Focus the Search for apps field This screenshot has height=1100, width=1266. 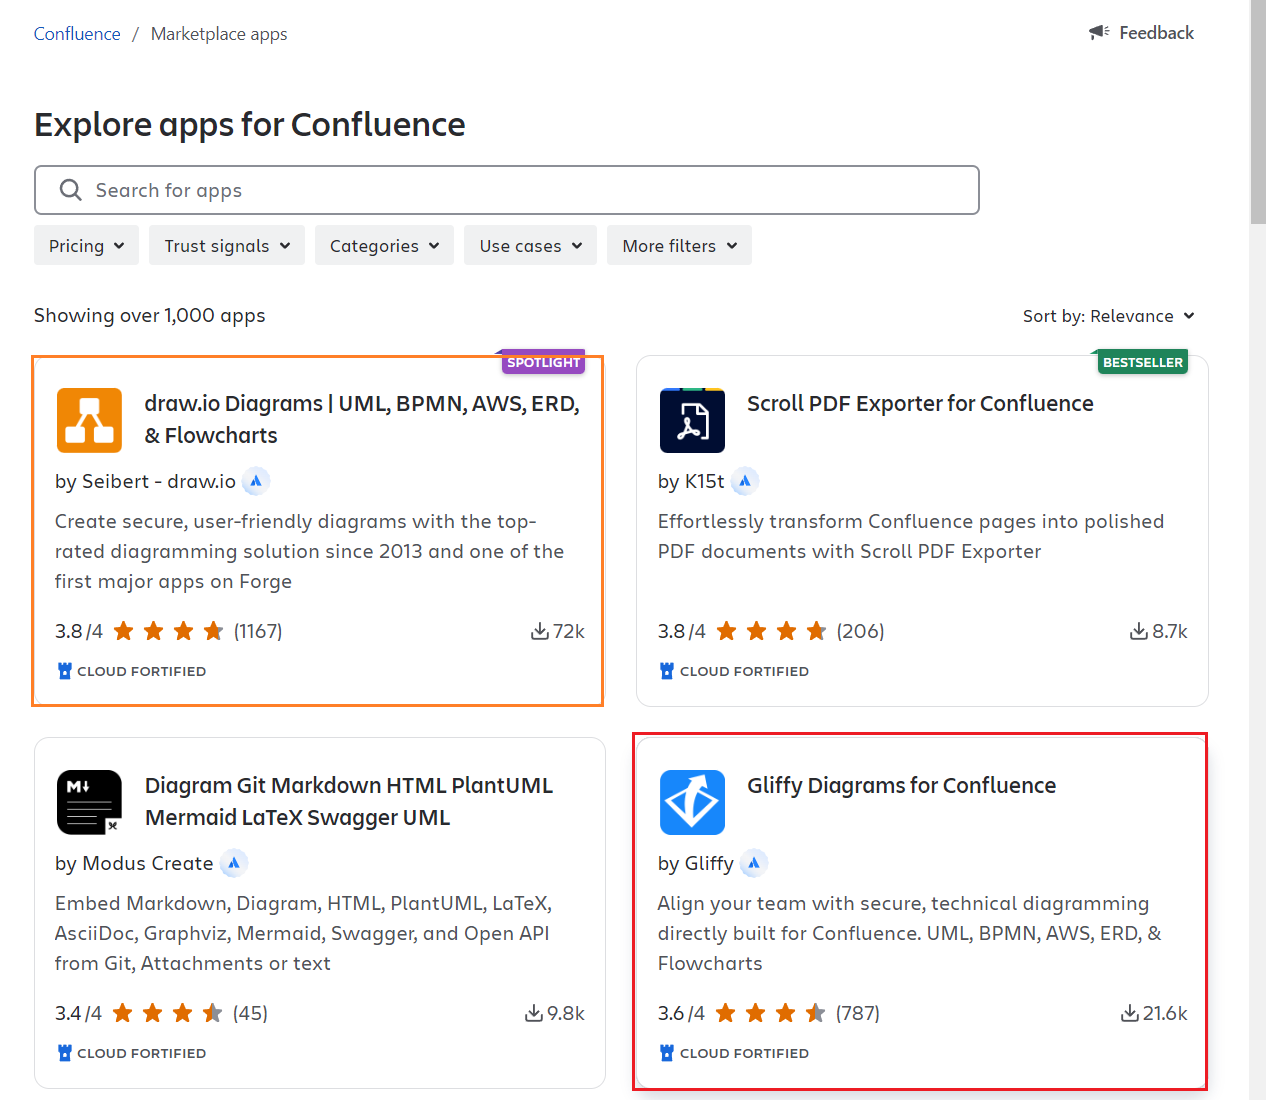507,190
